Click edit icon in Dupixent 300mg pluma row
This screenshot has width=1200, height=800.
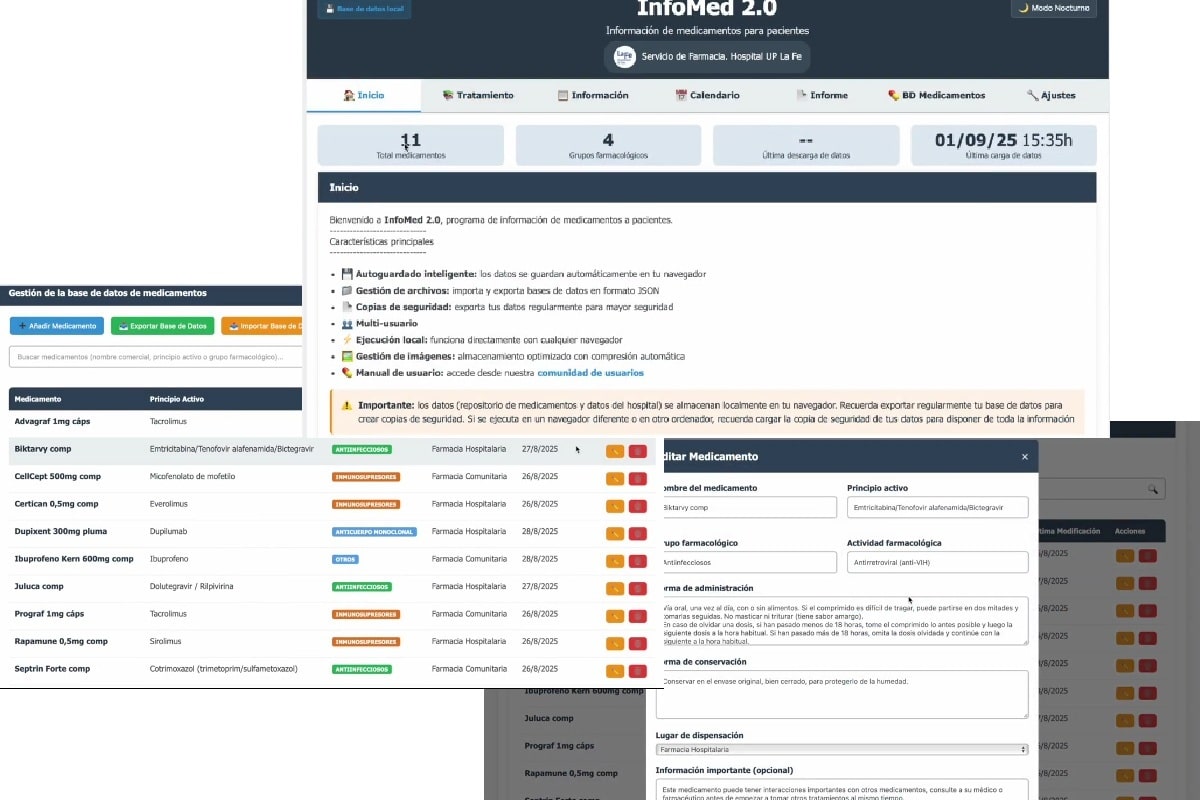[x=614, y=532]
